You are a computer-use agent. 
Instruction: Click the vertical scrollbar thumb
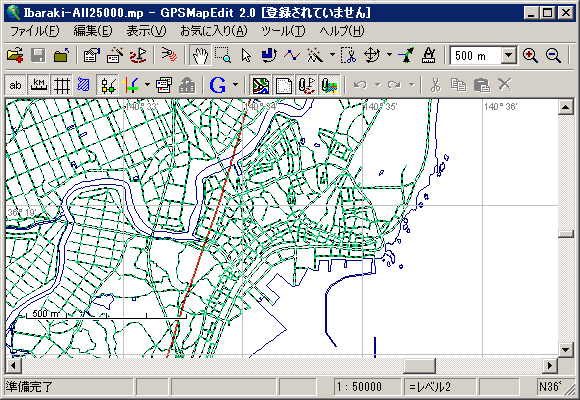566,234
